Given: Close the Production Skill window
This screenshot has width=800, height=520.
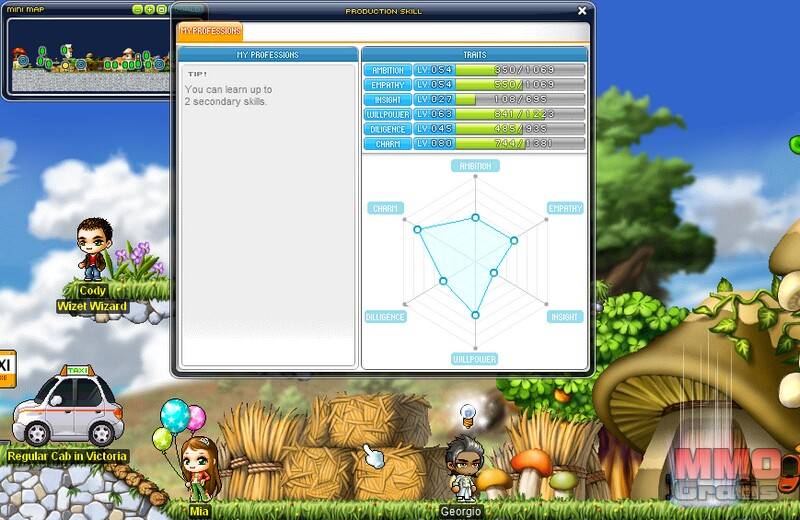Looking at the screenshot, I should coord(582,11).
